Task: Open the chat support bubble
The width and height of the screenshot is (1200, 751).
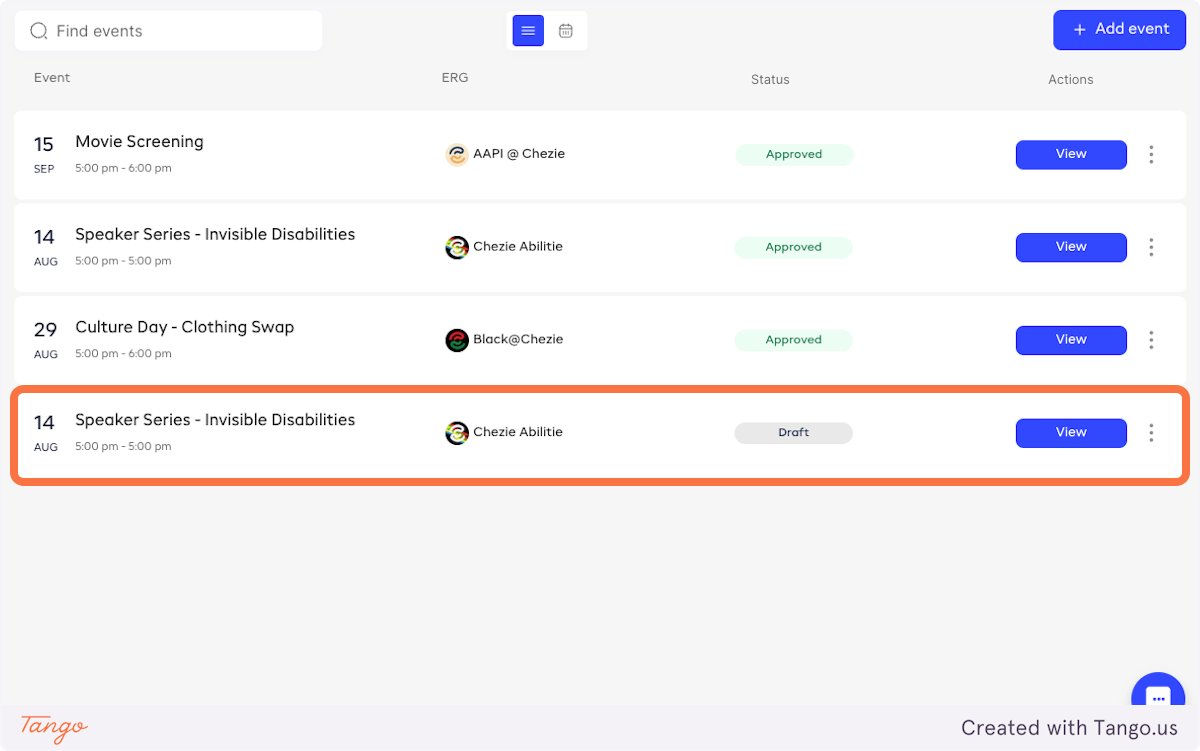Action: tap(1157, 698)
